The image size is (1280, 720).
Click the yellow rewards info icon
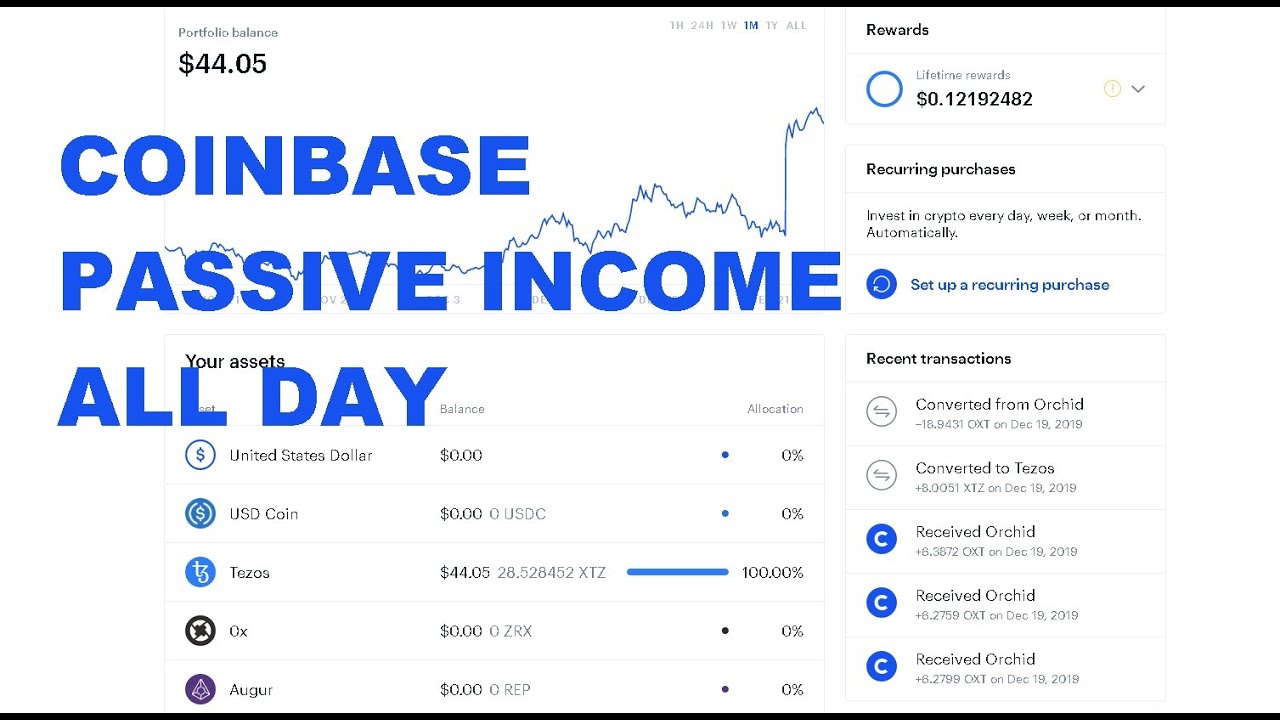(x=1112, y=89)
